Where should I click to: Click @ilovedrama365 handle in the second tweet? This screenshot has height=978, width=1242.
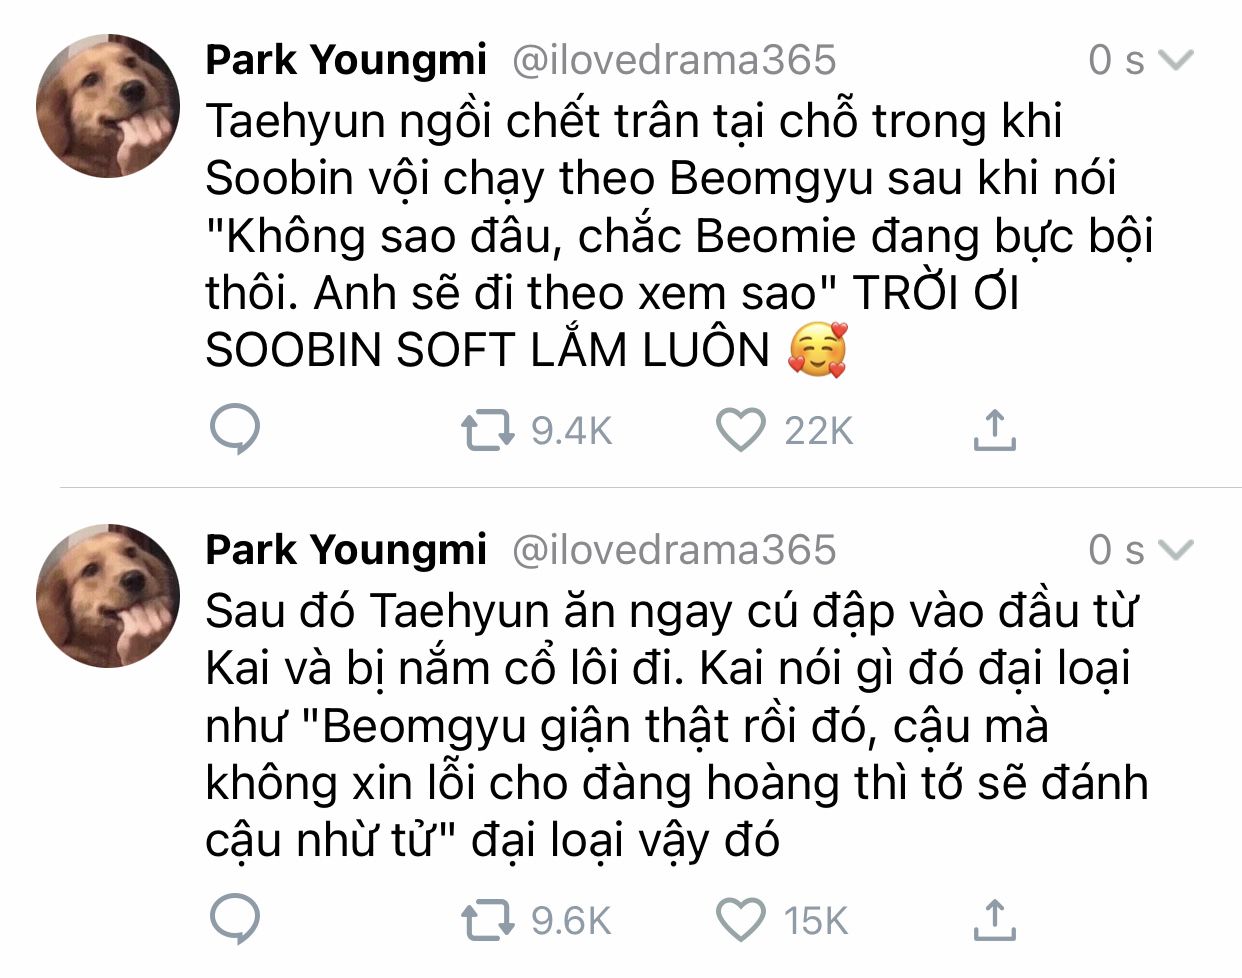(673, 550)
